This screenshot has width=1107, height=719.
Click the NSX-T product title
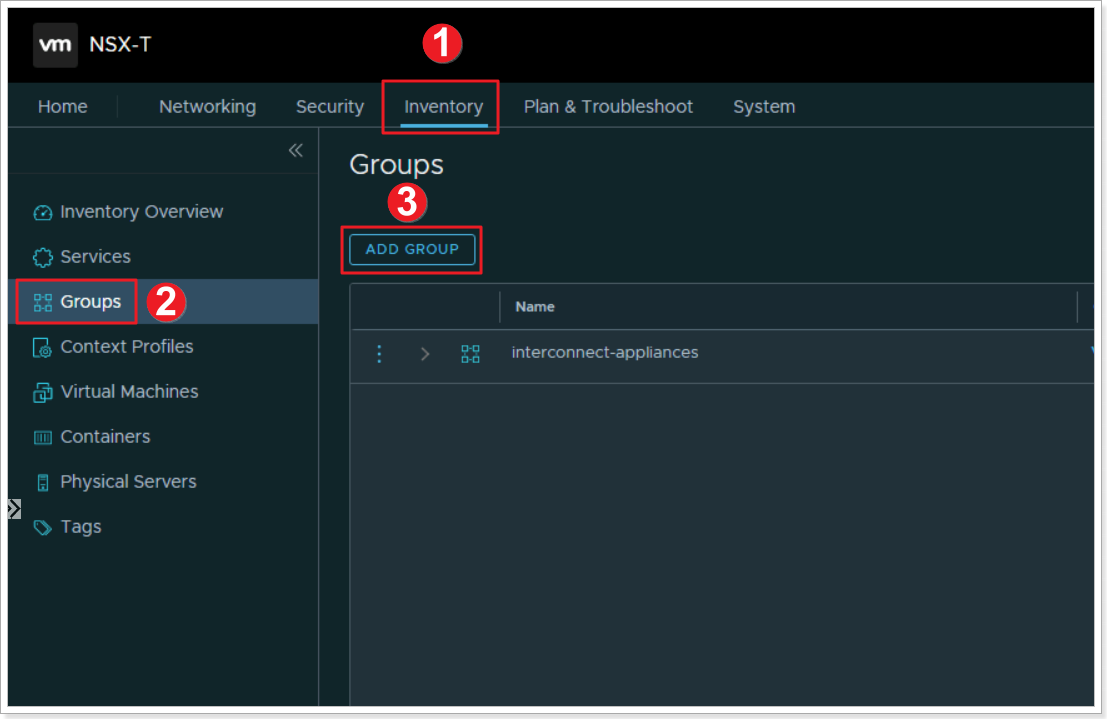(x=120, y=44)
